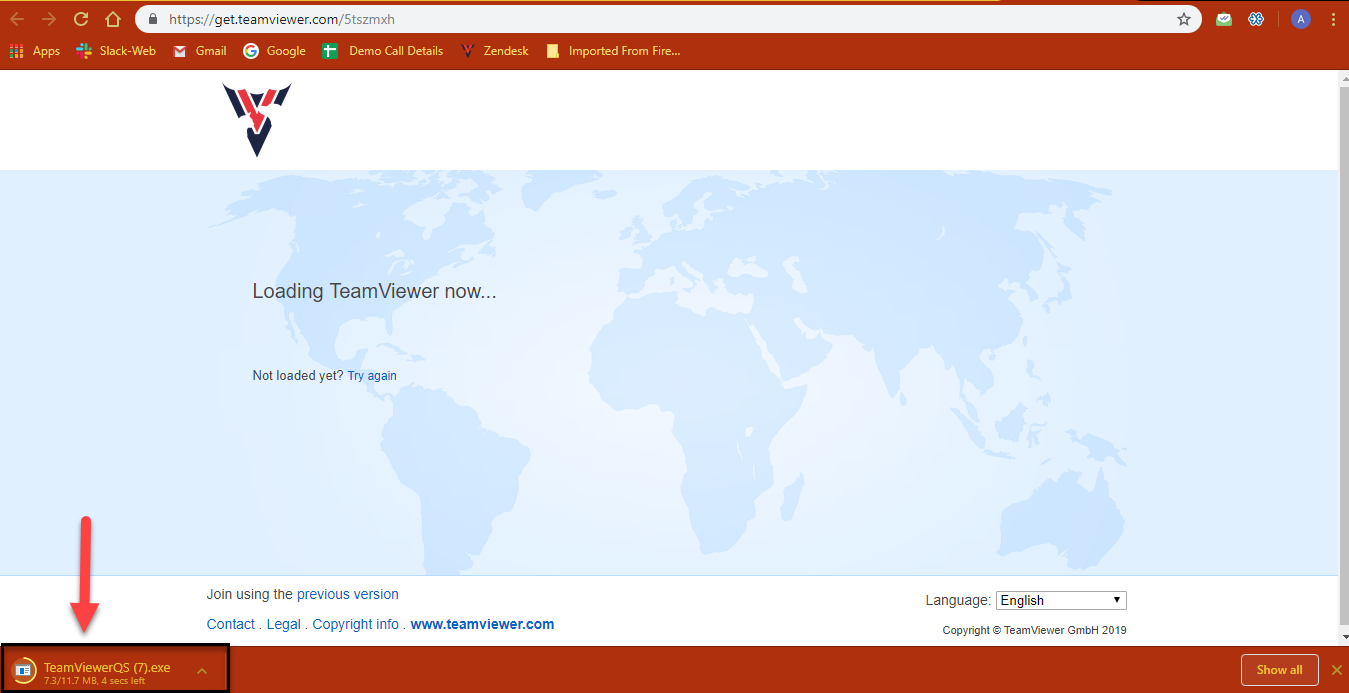The image size is (1349, 693).
Task: Click the 'Loading TeamViewer now...' text
Action: click(374, 292)
